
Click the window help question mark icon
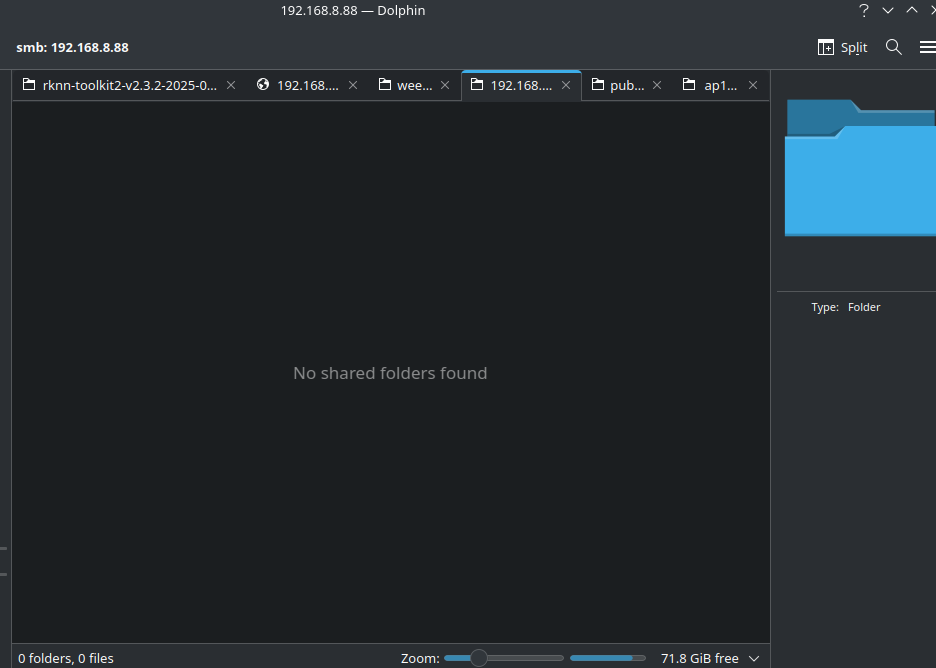(863, 10)
